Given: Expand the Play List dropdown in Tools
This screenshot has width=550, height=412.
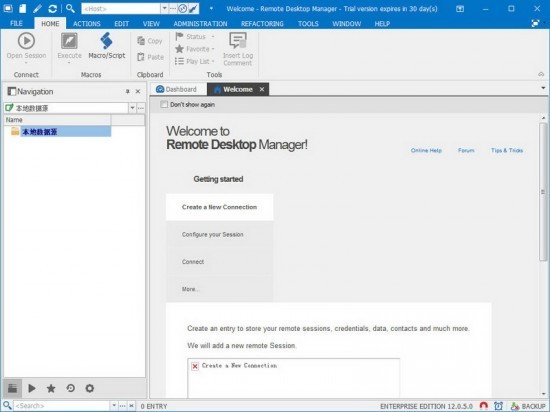Looking at the screenshot, I should click(213, 61).
